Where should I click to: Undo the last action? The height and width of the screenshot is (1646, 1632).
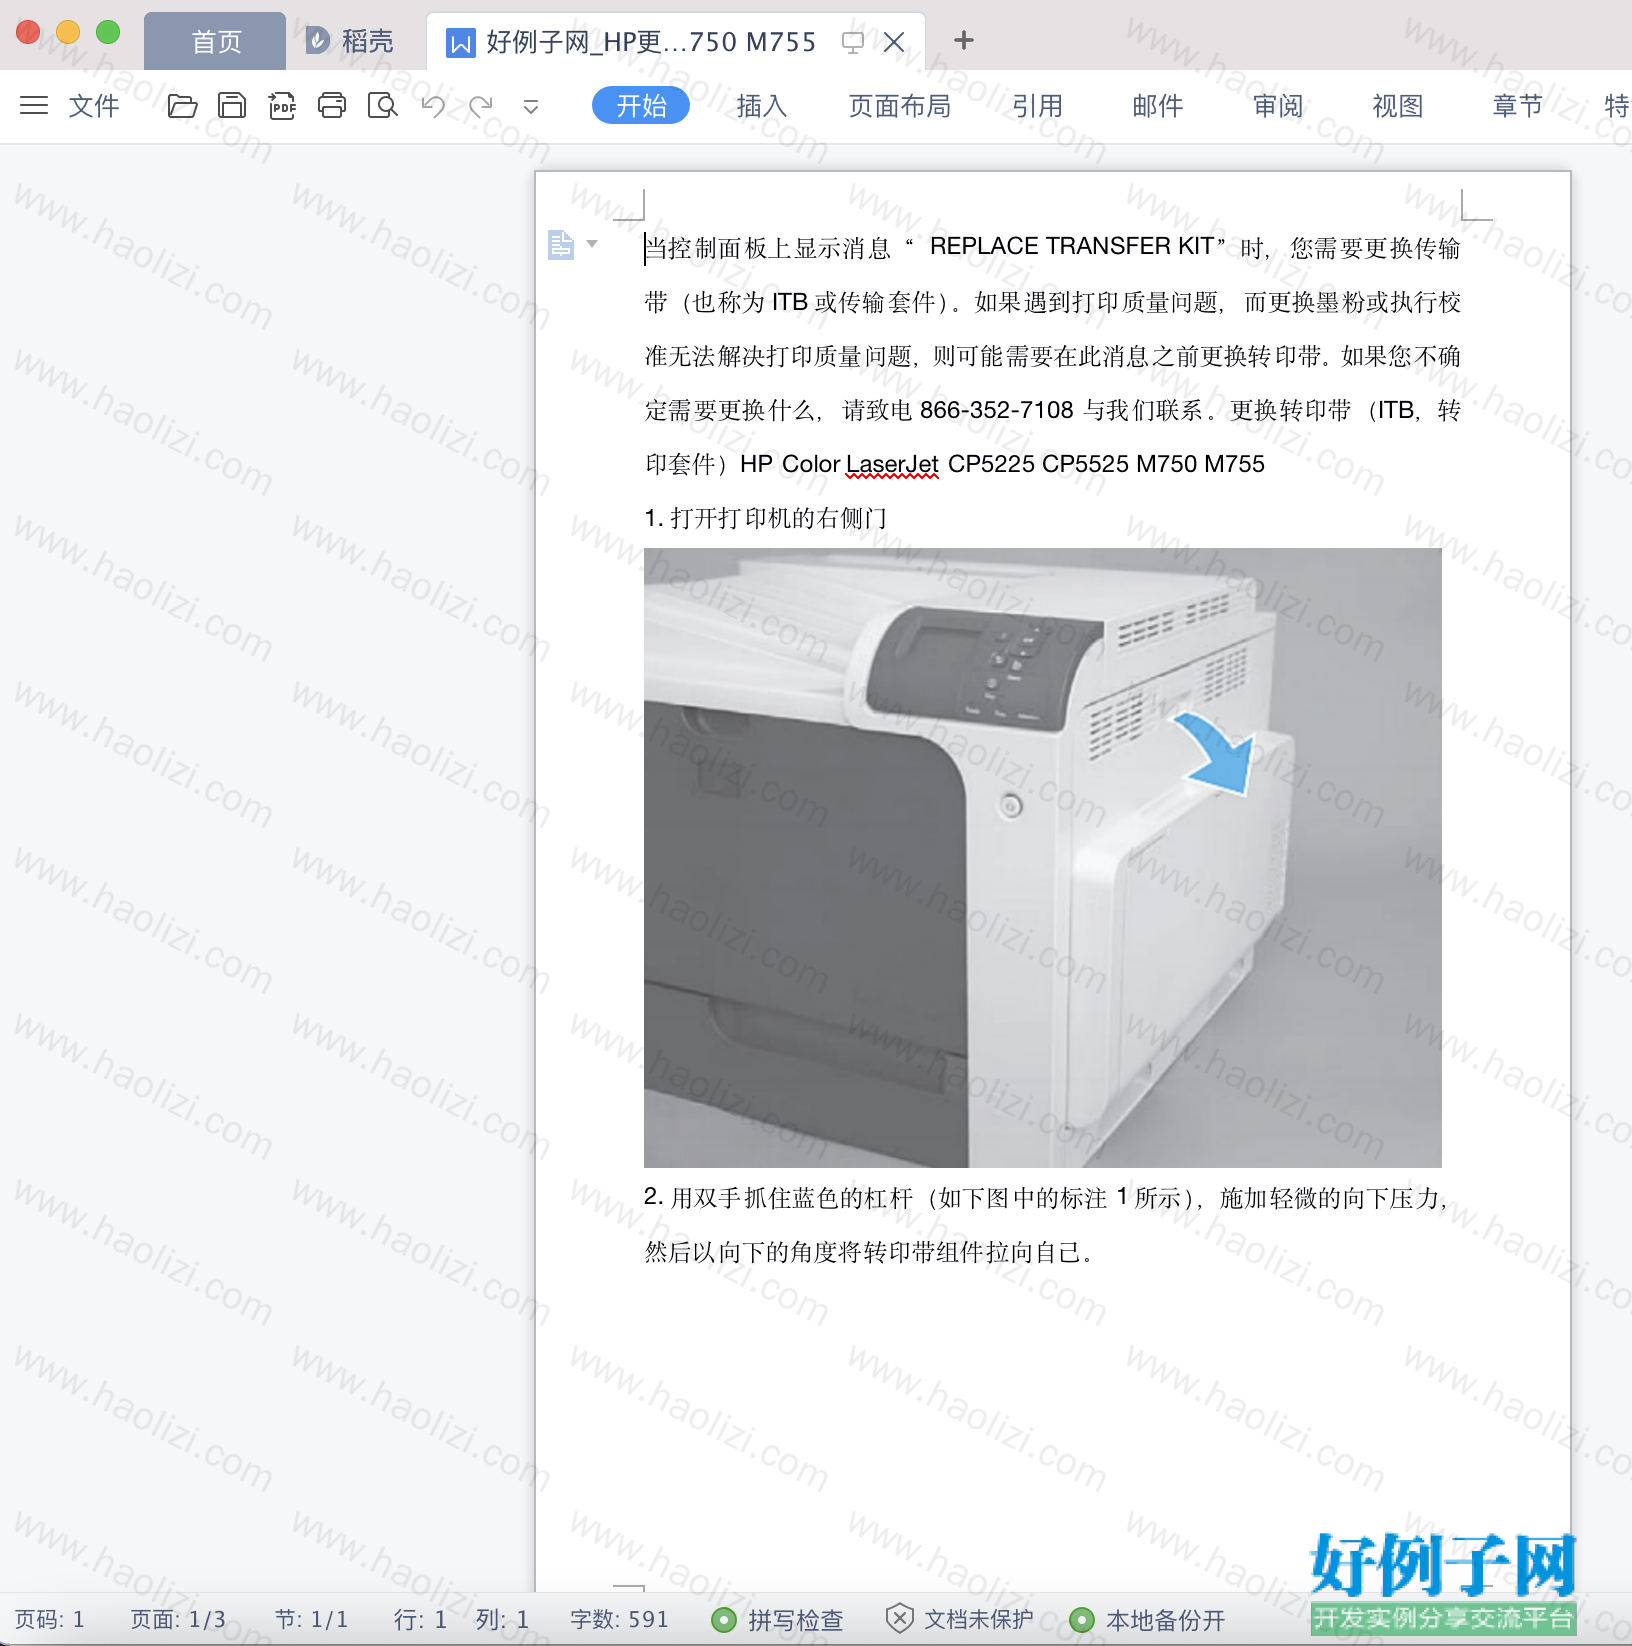click(x=433, y=105)
